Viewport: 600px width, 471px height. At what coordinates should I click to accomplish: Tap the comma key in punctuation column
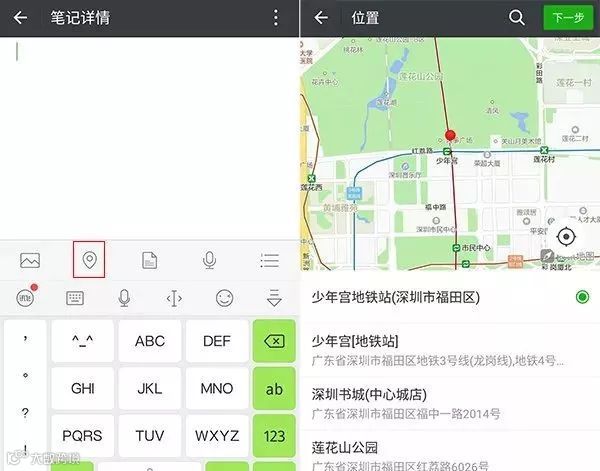pos(25,339)
